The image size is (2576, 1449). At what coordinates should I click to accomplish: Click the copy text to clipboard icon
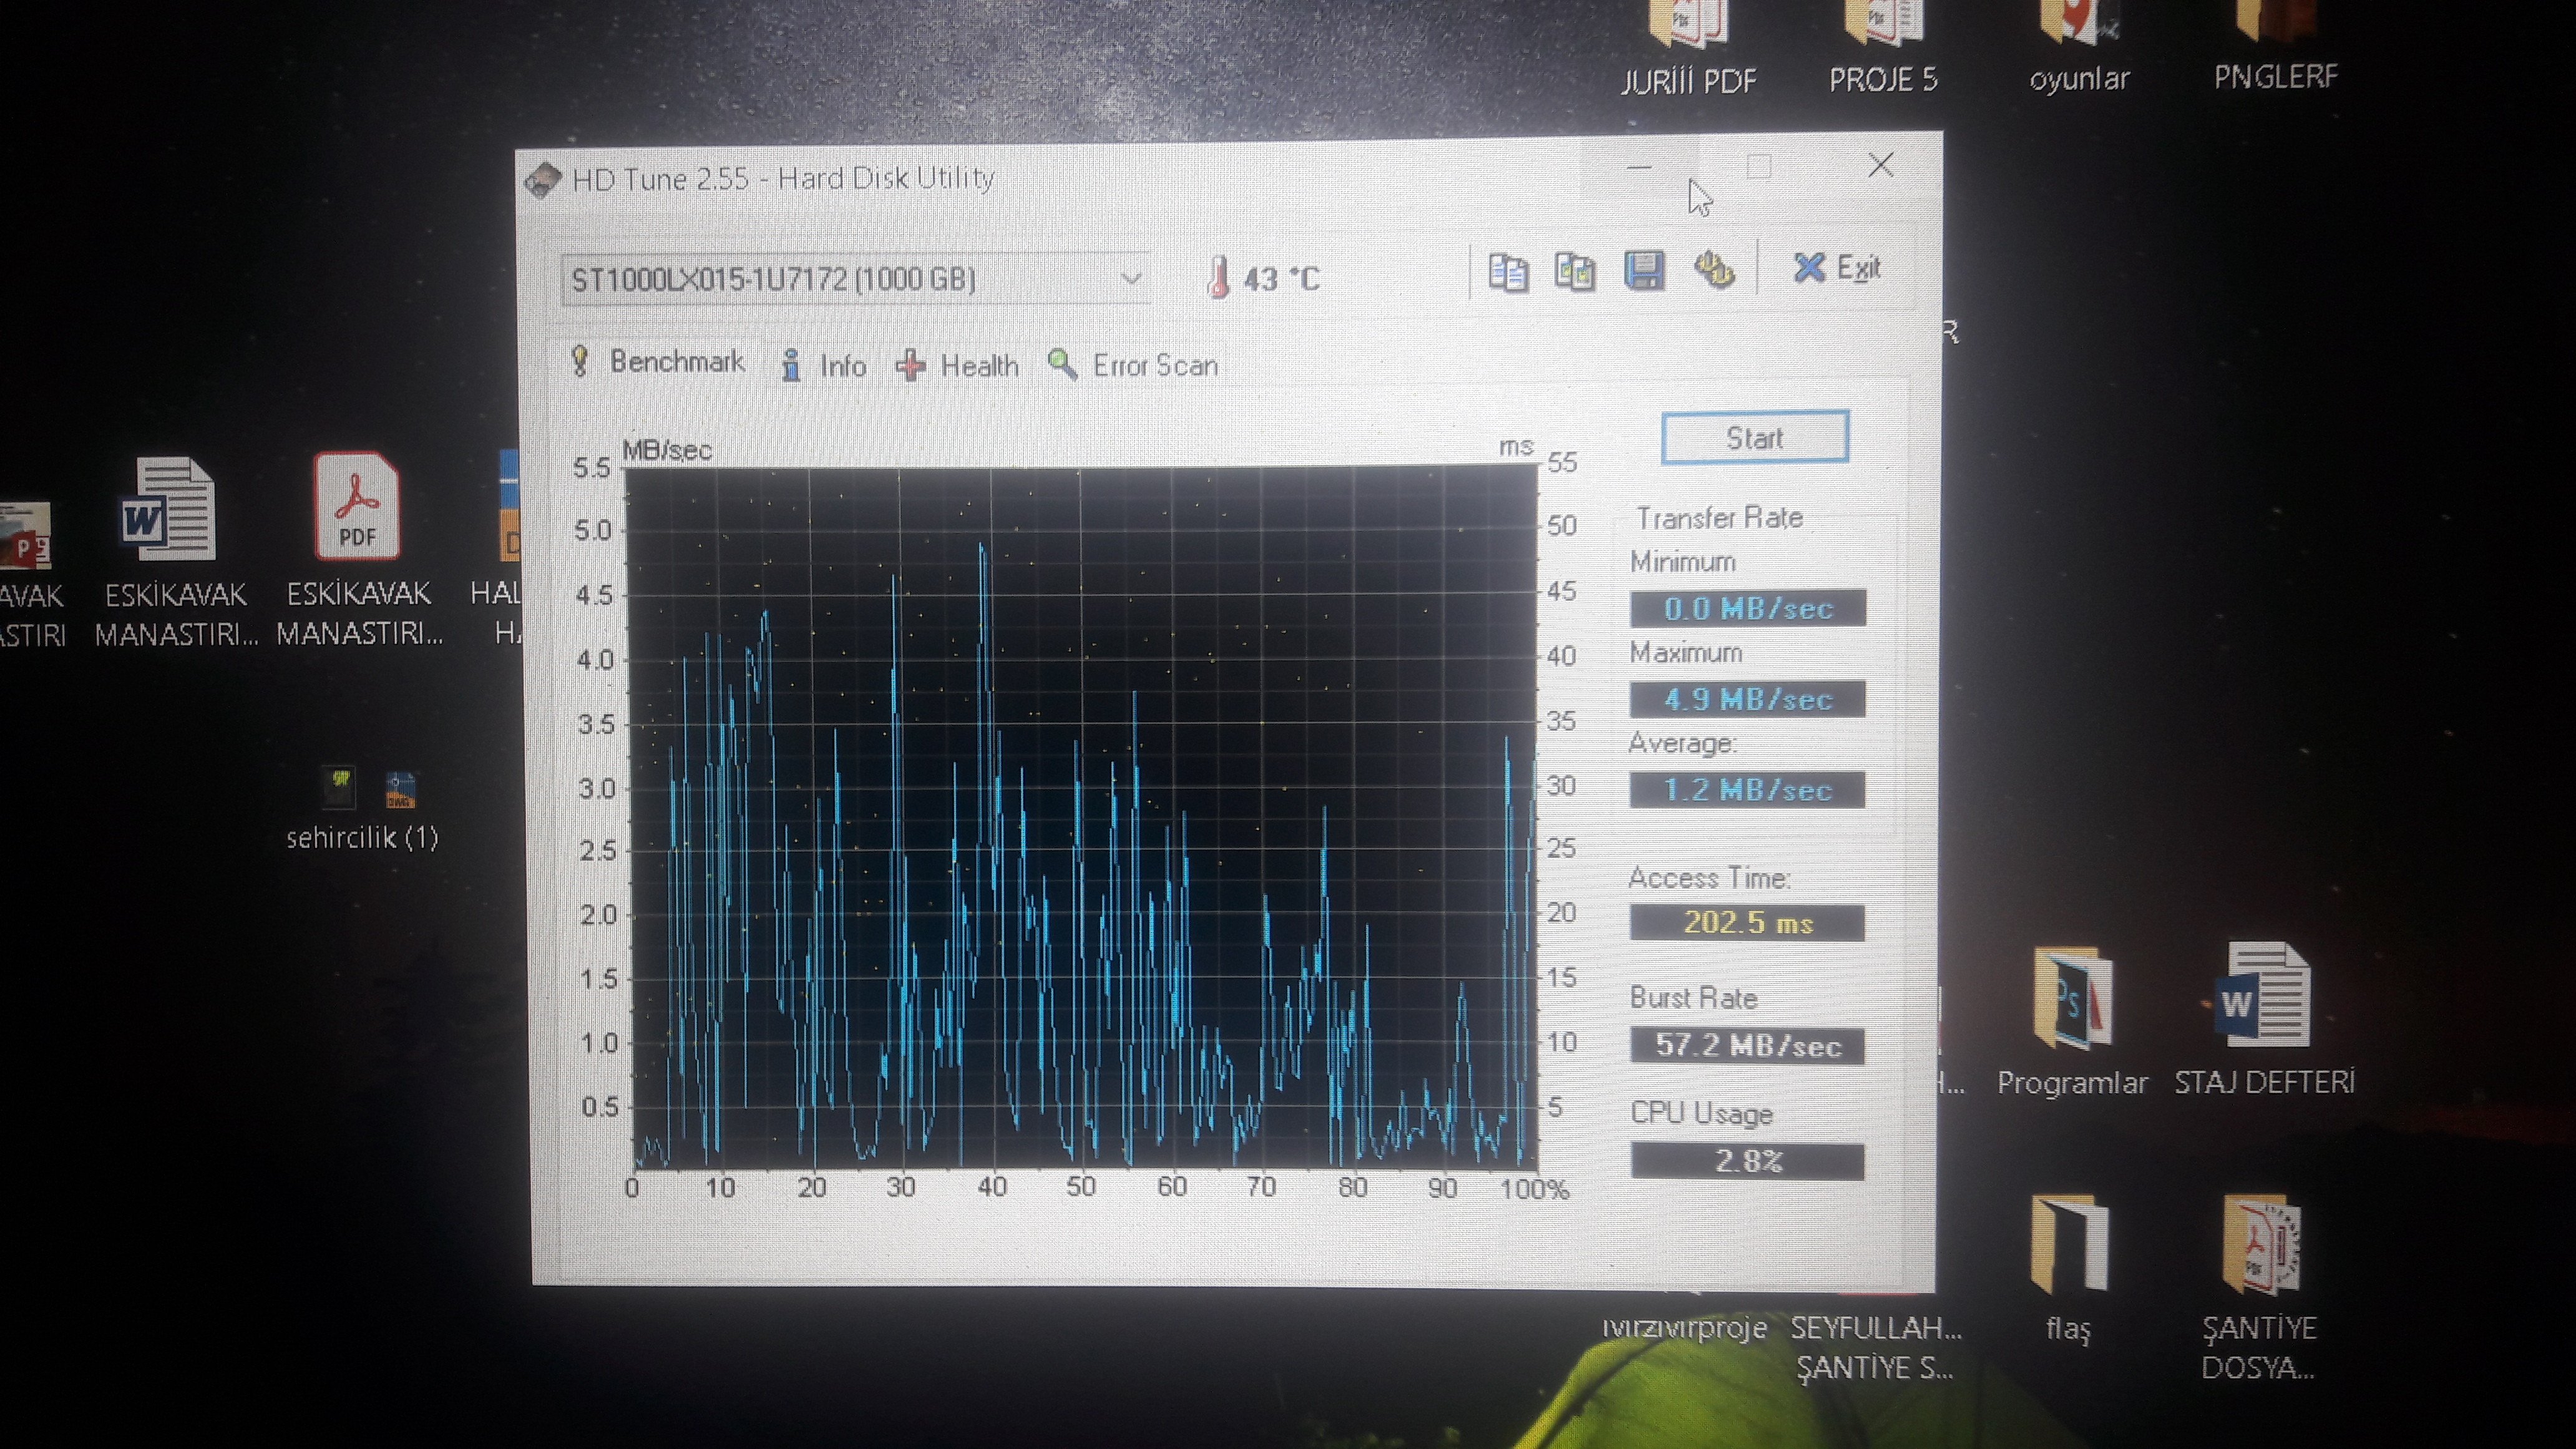point(1508,272)
